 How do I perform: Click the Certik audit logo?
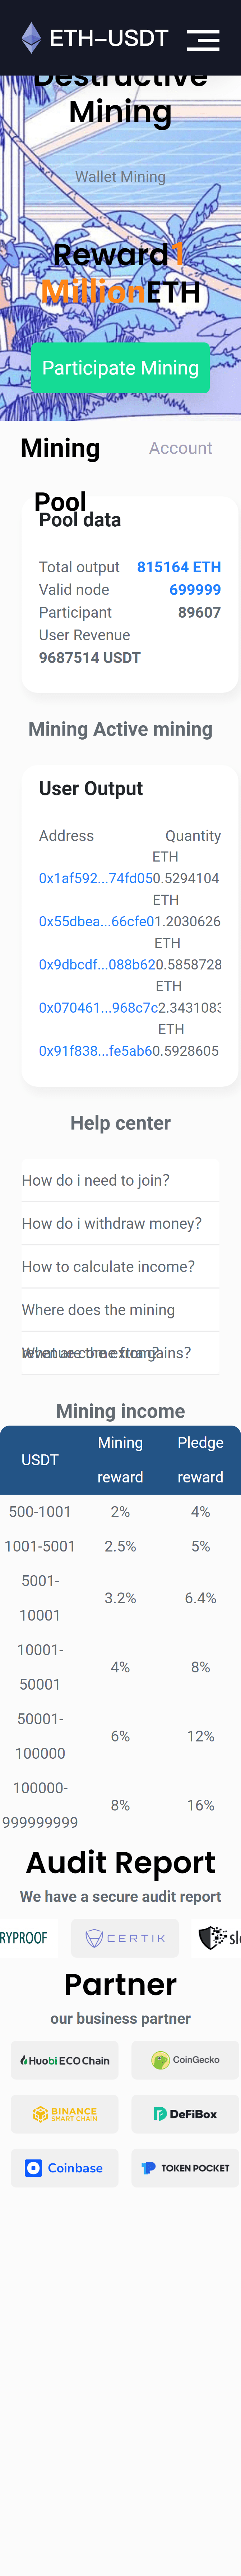click(x=125, y=1937)
